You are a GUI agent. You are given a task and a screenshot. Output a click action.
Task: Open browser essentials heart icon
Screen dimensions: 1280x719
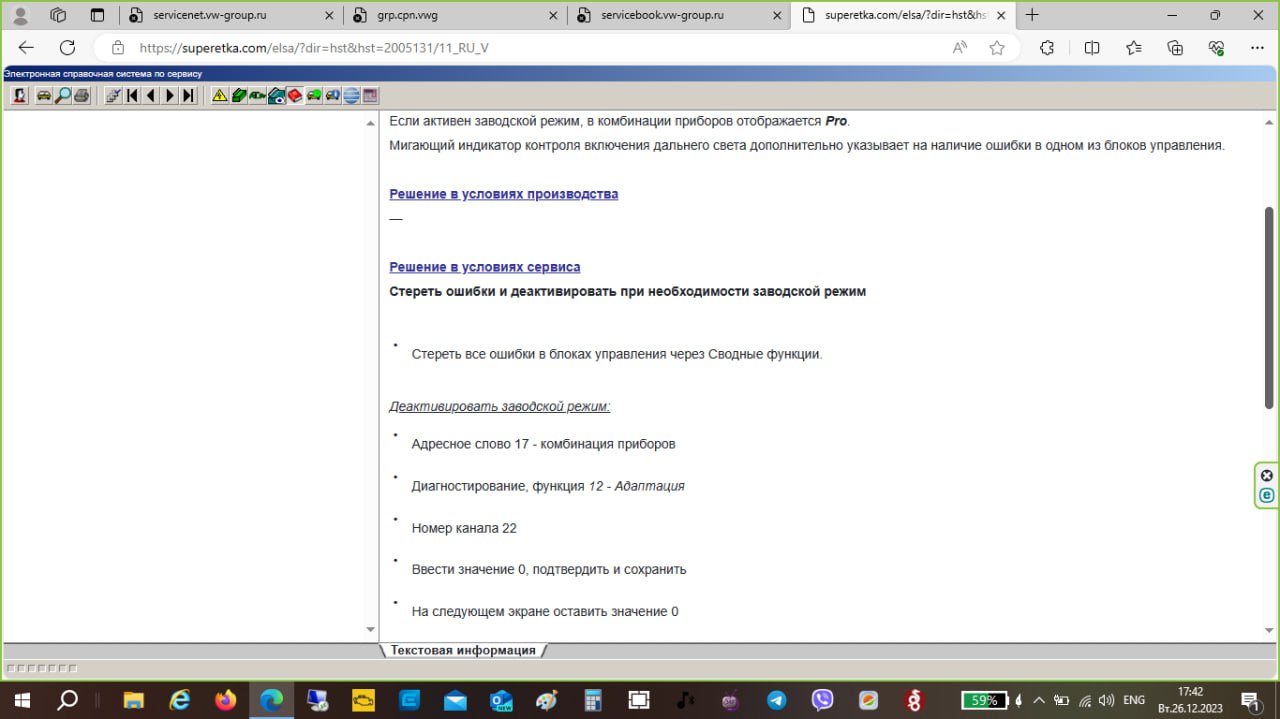1217,47
